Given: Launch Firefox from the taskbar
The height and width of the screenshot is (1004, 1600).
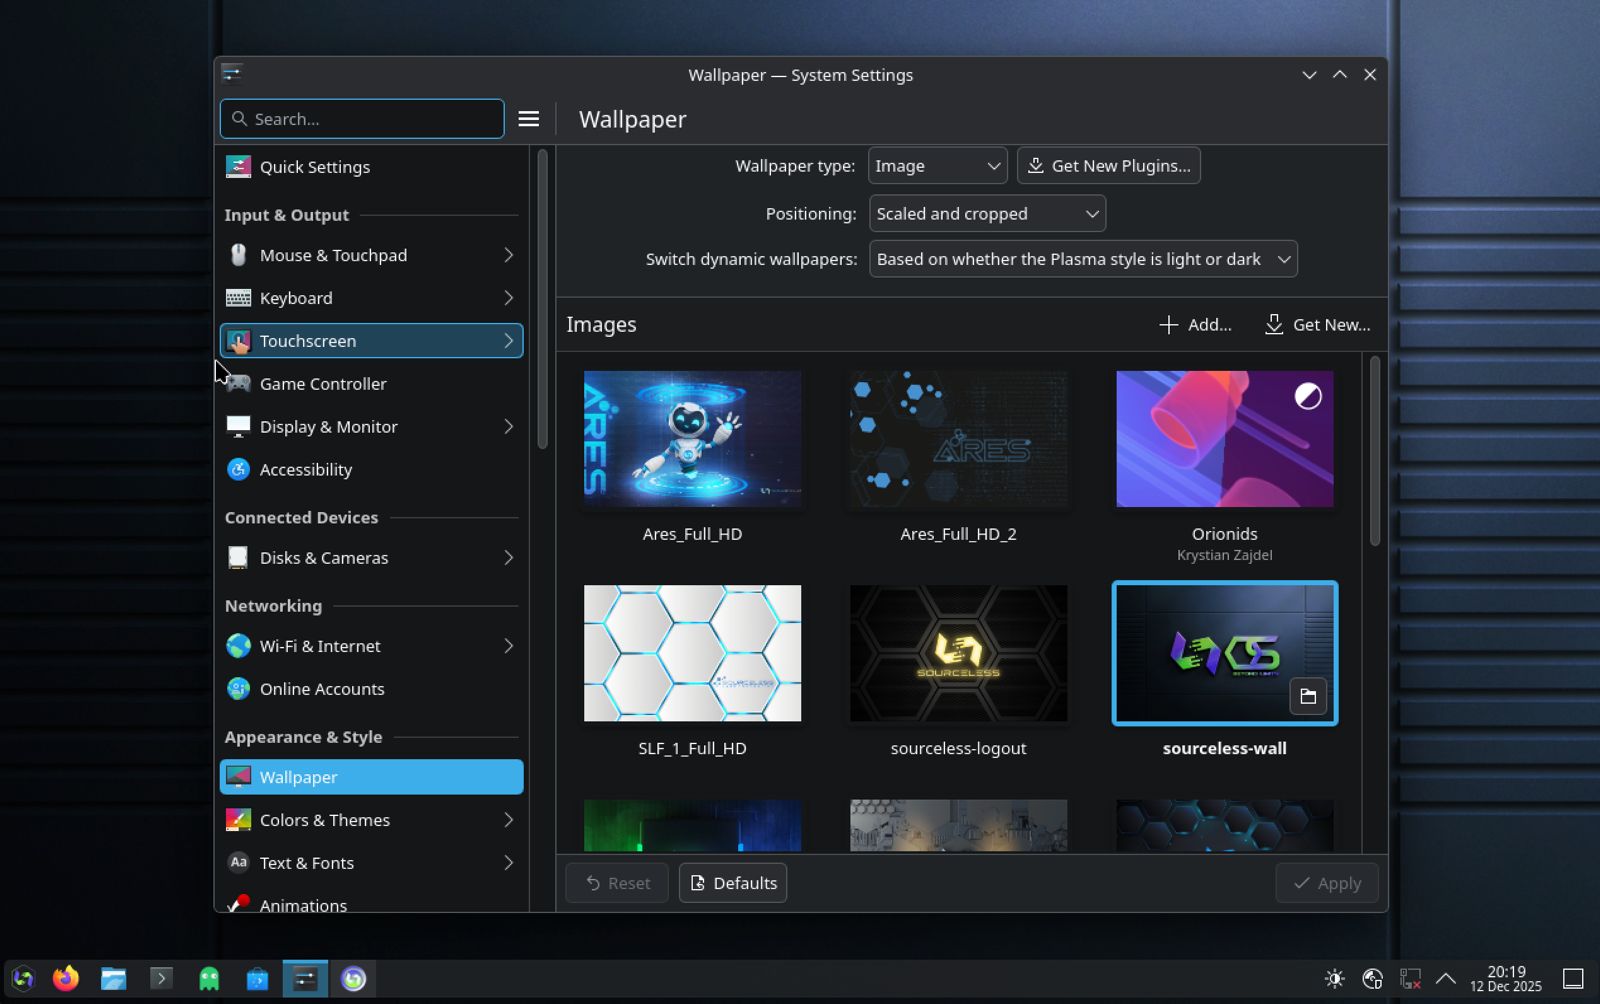Looking at the screenshot, I should click(x=66, y=978).
